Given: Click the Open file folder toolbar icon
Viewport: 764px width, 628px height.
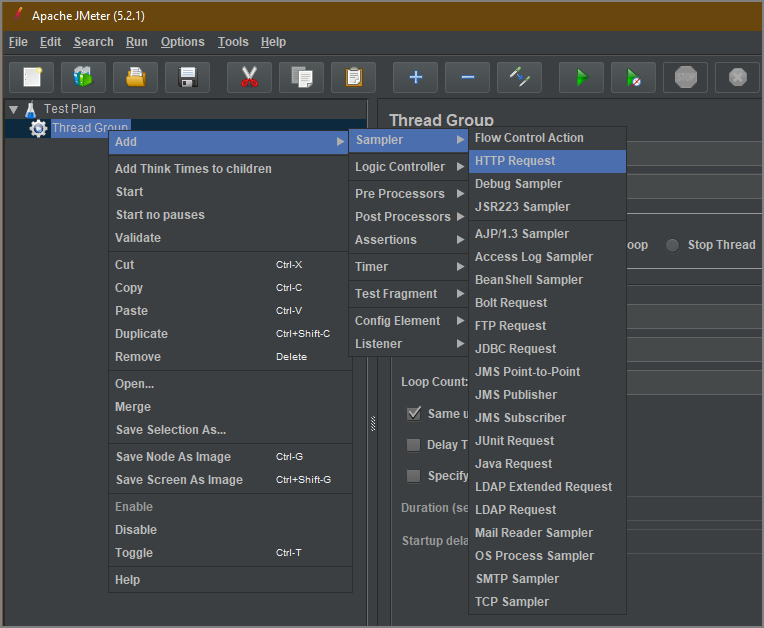Looking at the screenshot, I should 135,77.
